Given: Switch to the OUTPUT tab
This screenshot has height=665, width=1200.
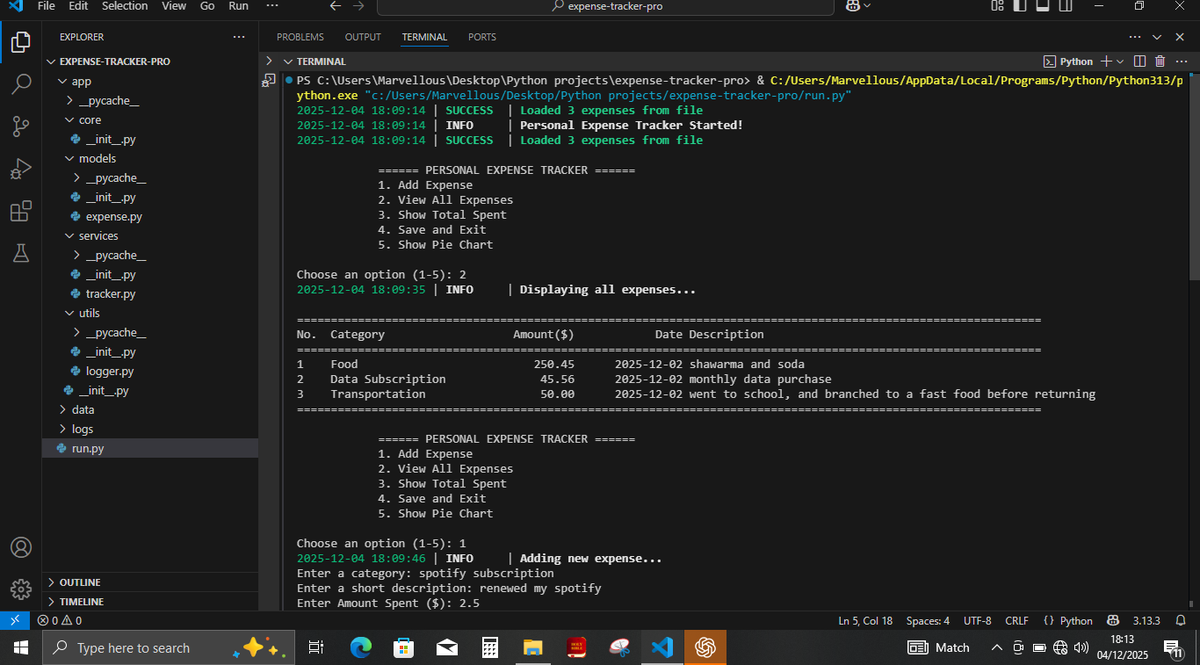Looking at the screenshot, I should 363,37.
